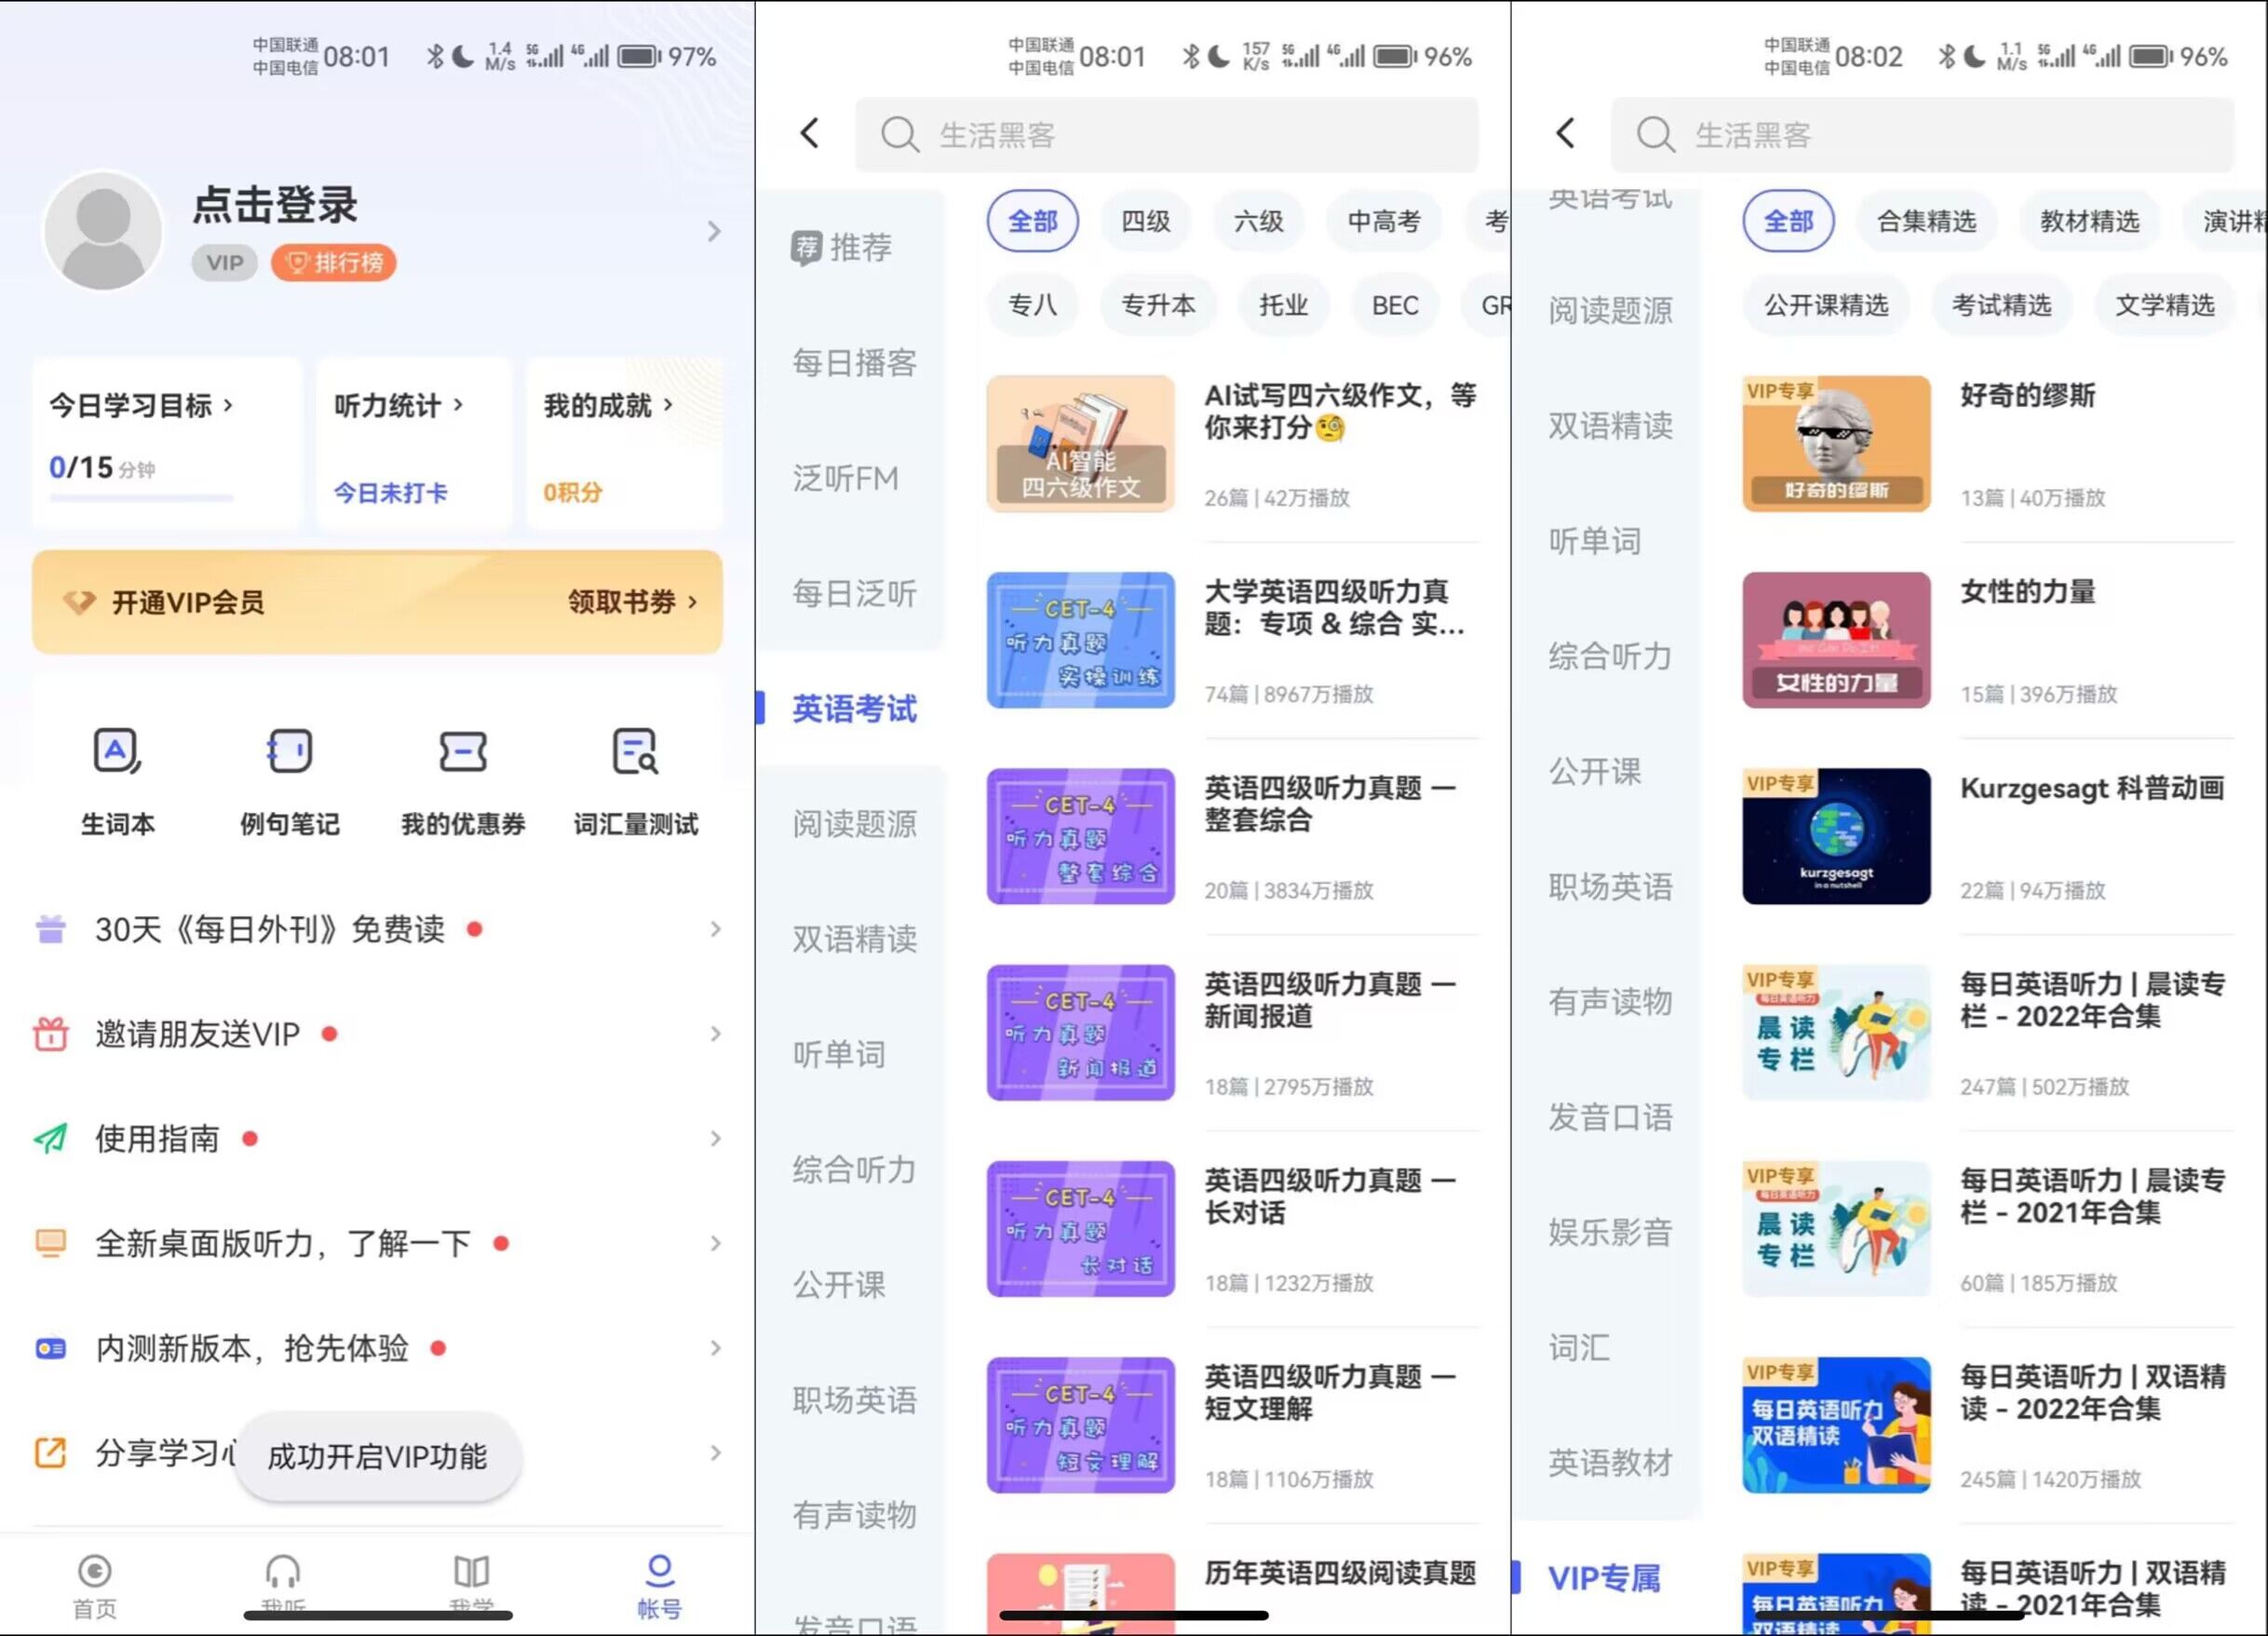Open the Kurzgesagt 科普动画 thumbnail
Screen dimensions: 2268x1636
coord(1835,837)
